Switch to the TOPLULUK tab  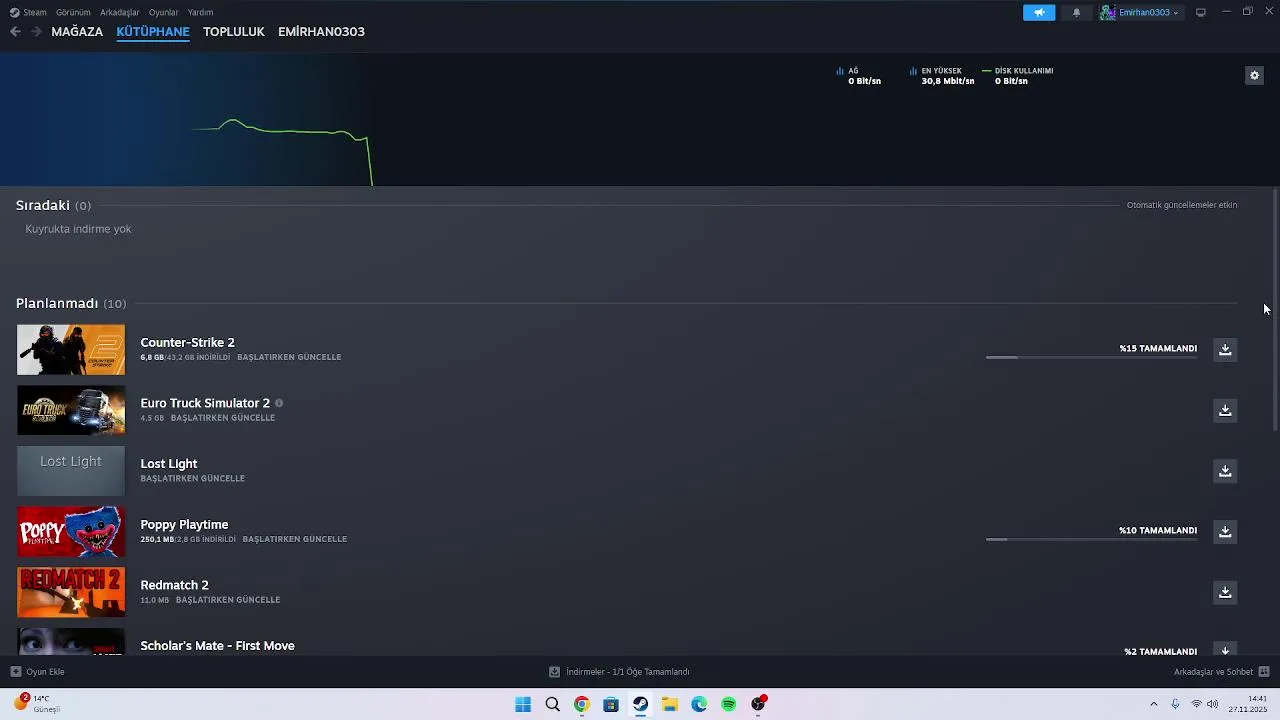234,31
